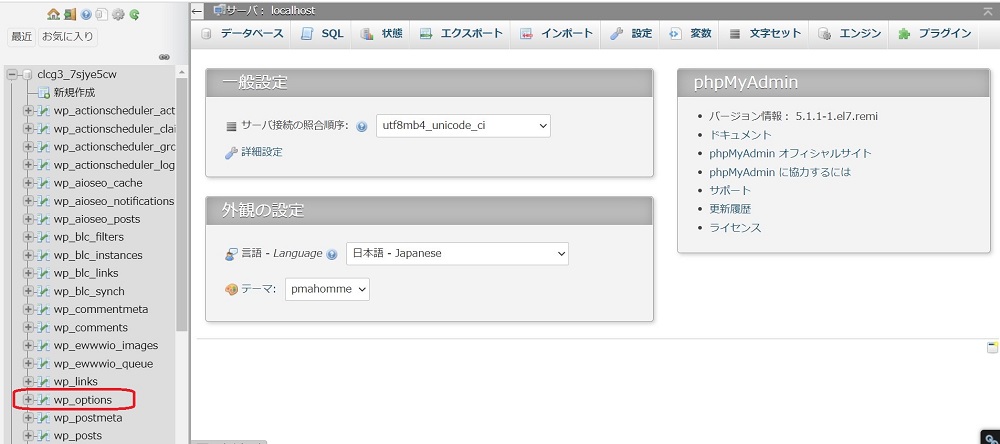Image resolution: width=1000 pixels, height=444 pixels.
Task: Open the pmahomme theme dropdown
Action: pos(327,289)
